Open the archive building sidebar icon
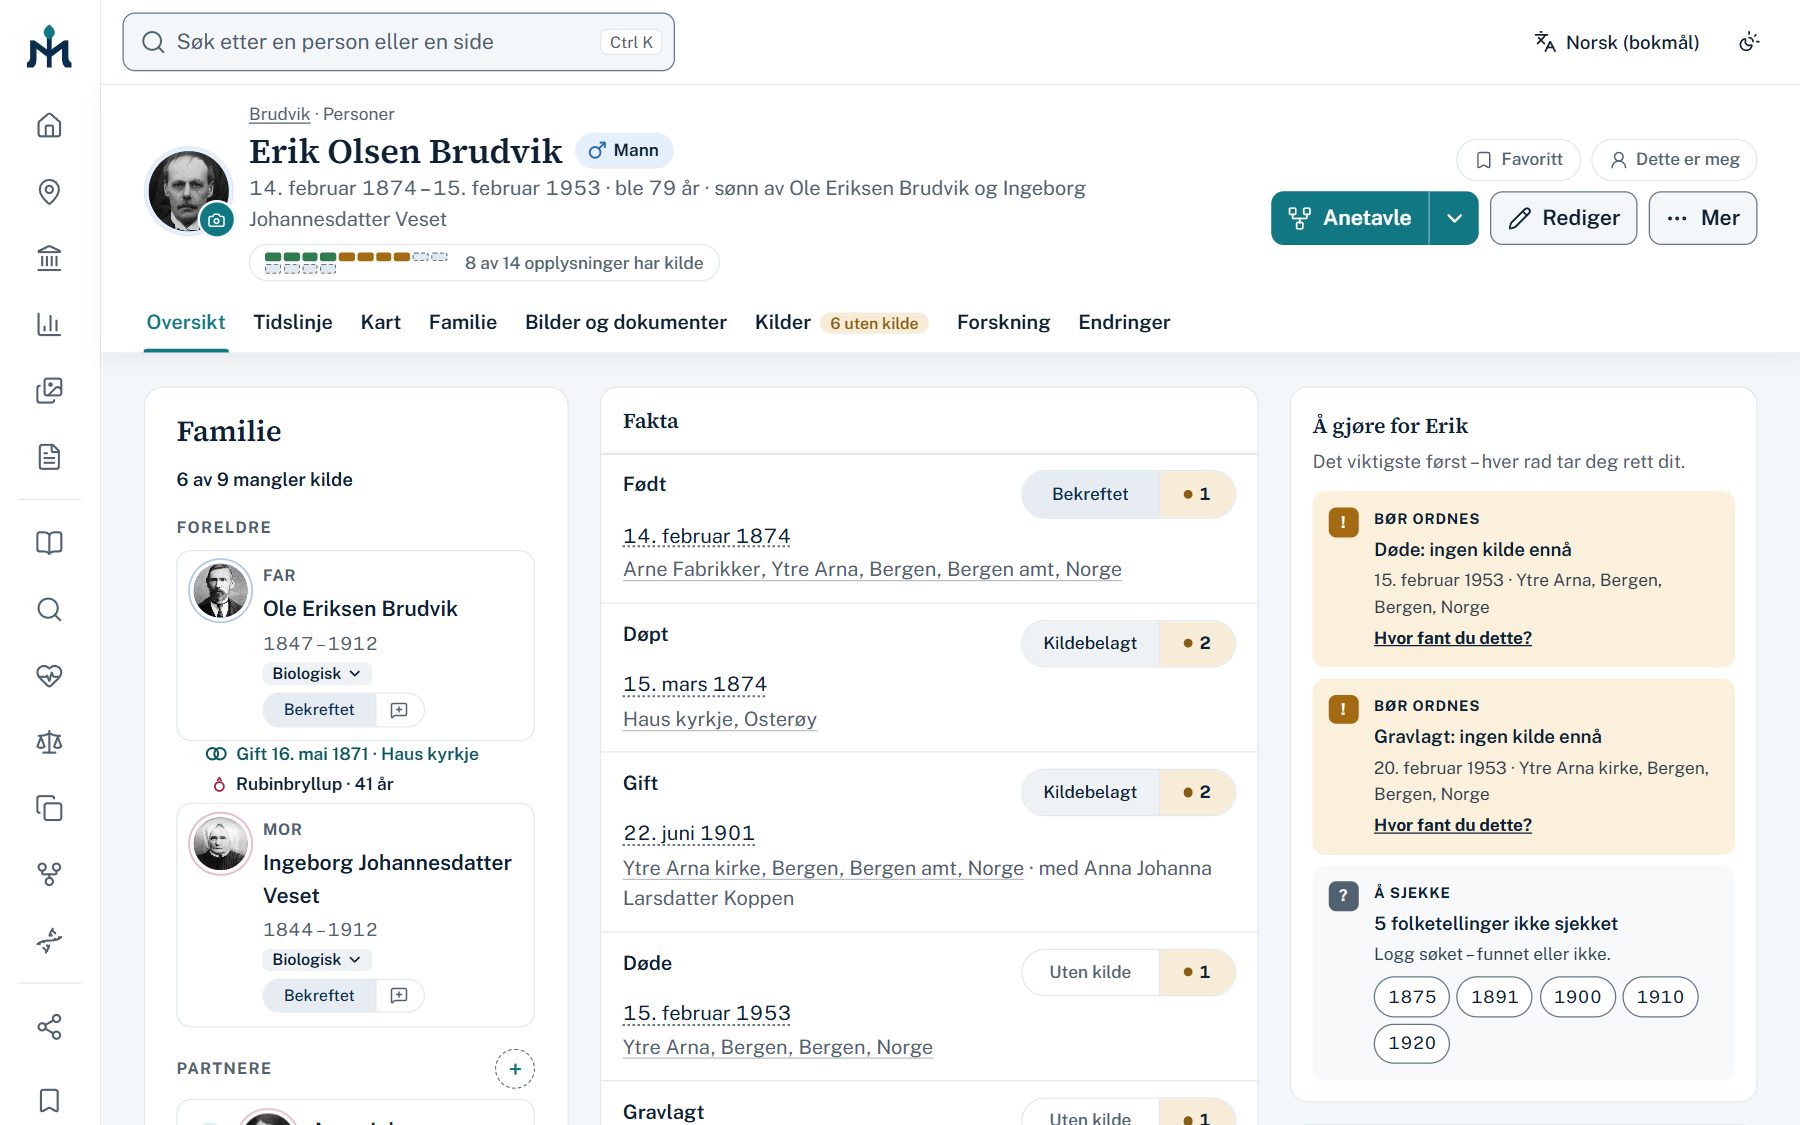This screenshot has height=1125, width=1800. point(49,258)
